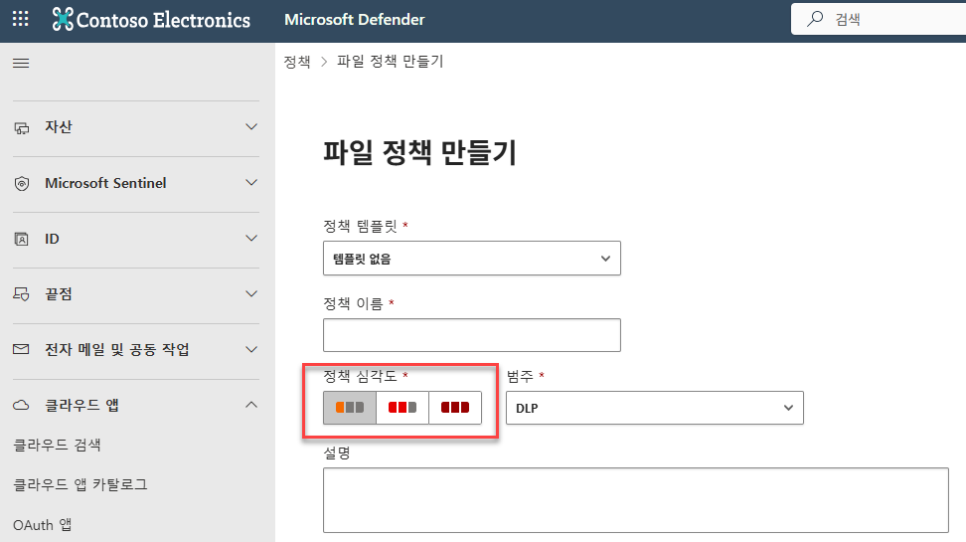
Task: Open 끝점 navigation item
Action: point(136,294)
